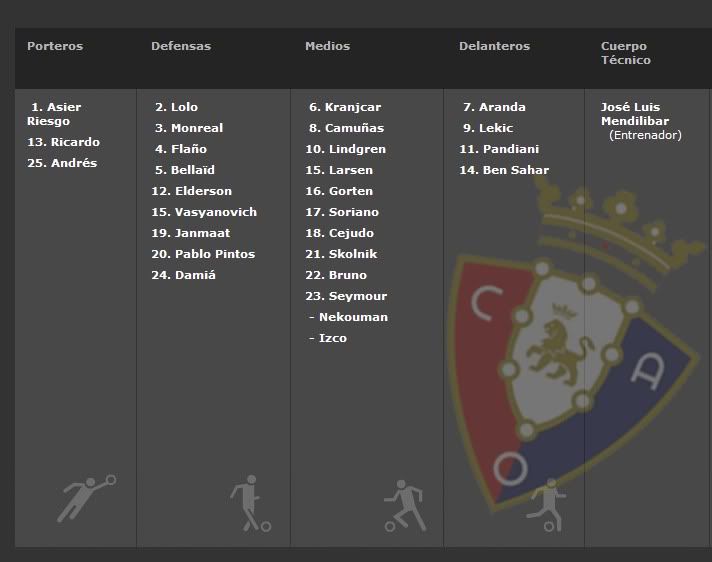The image size is (712, 562).
Task: Select the Defensas column header
Action: (181, 46)
